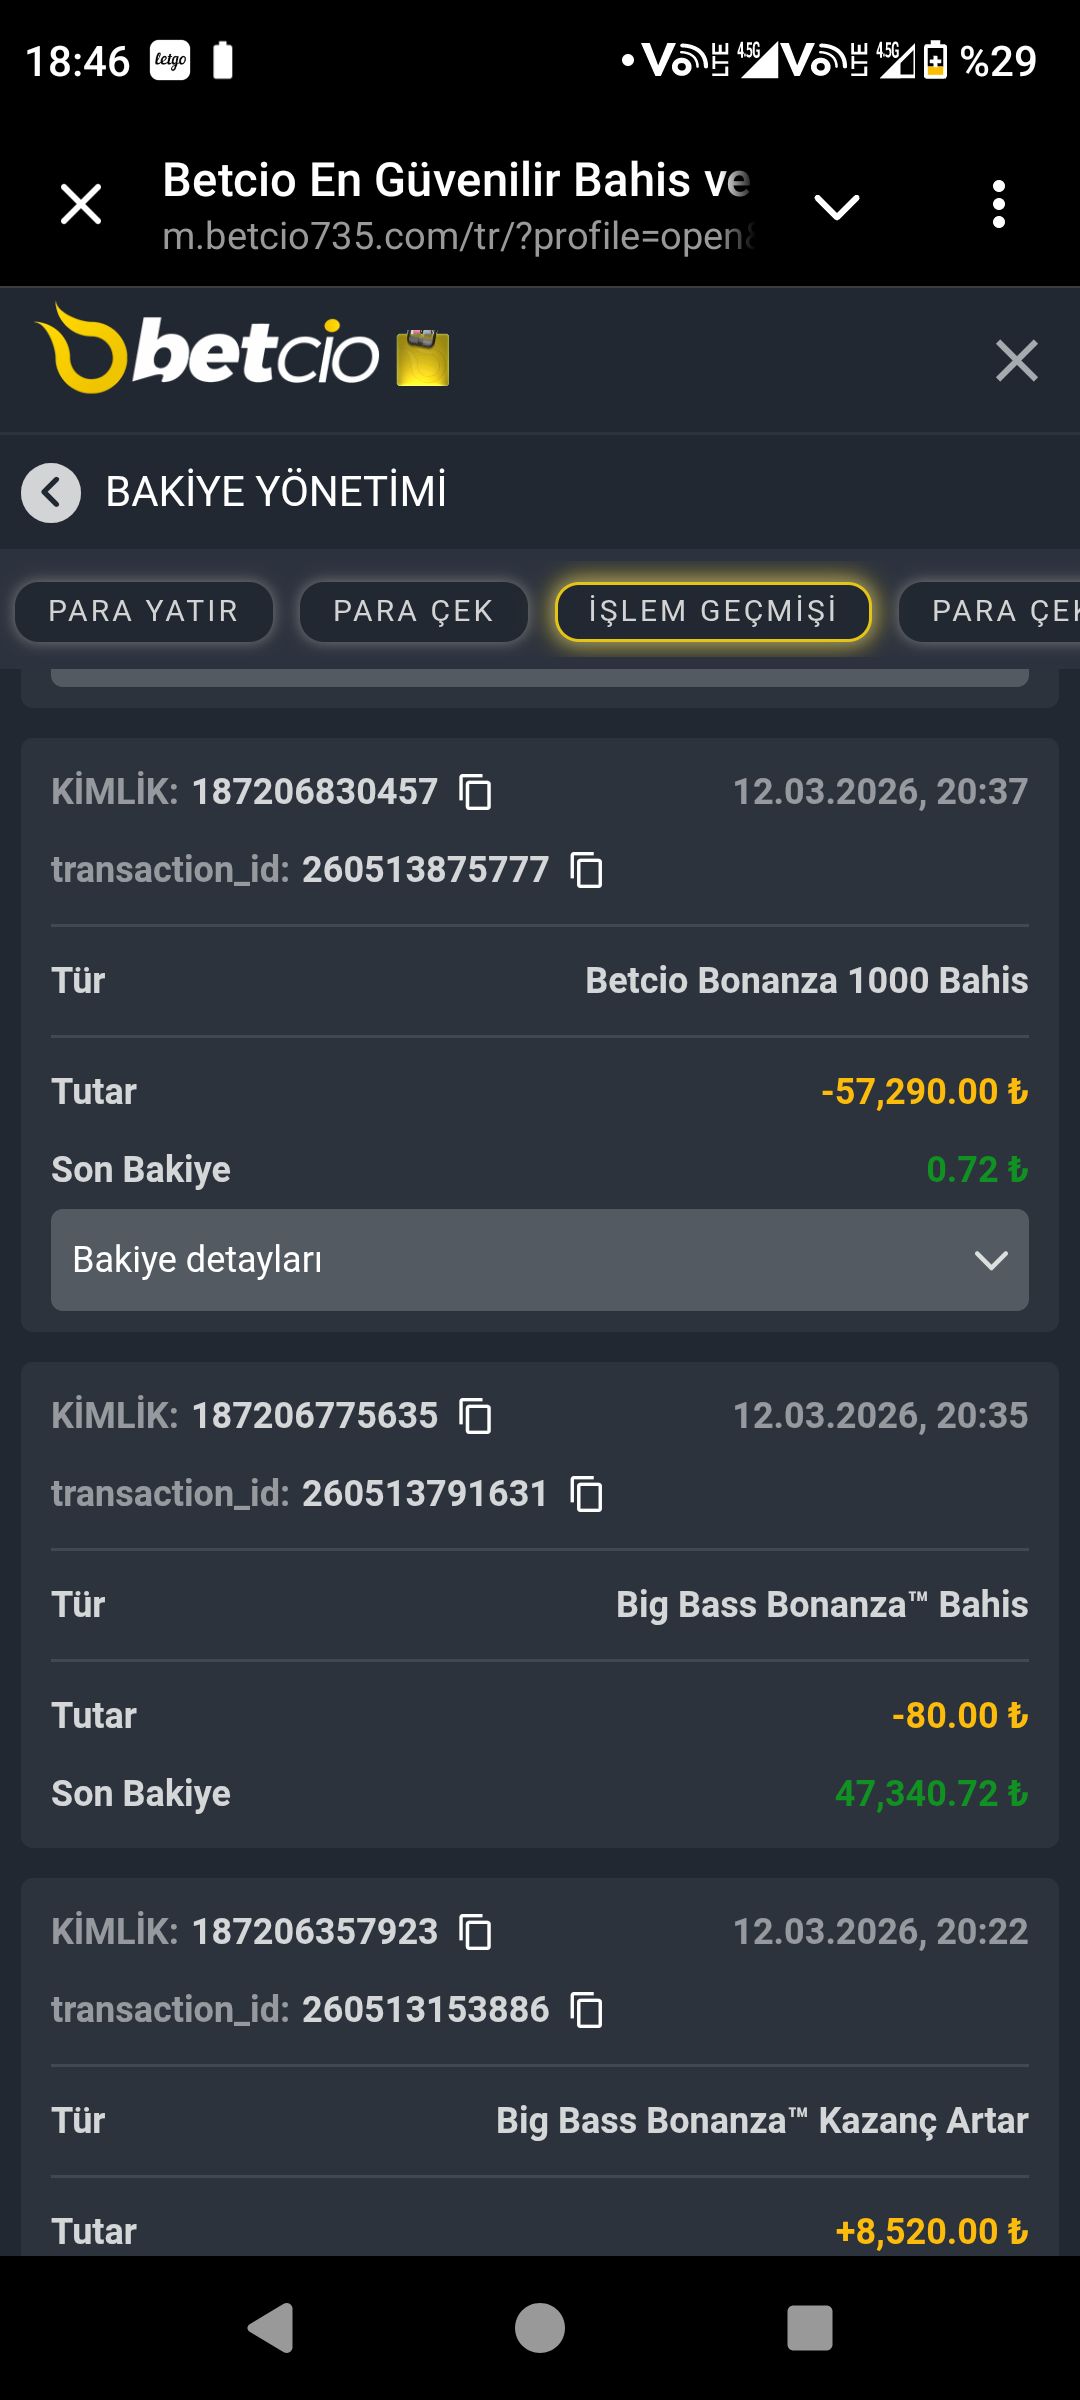The image size is (1080, 2400).
Task: Select the İşlem Geçmişi tab
Action: [x=713, y=611]
